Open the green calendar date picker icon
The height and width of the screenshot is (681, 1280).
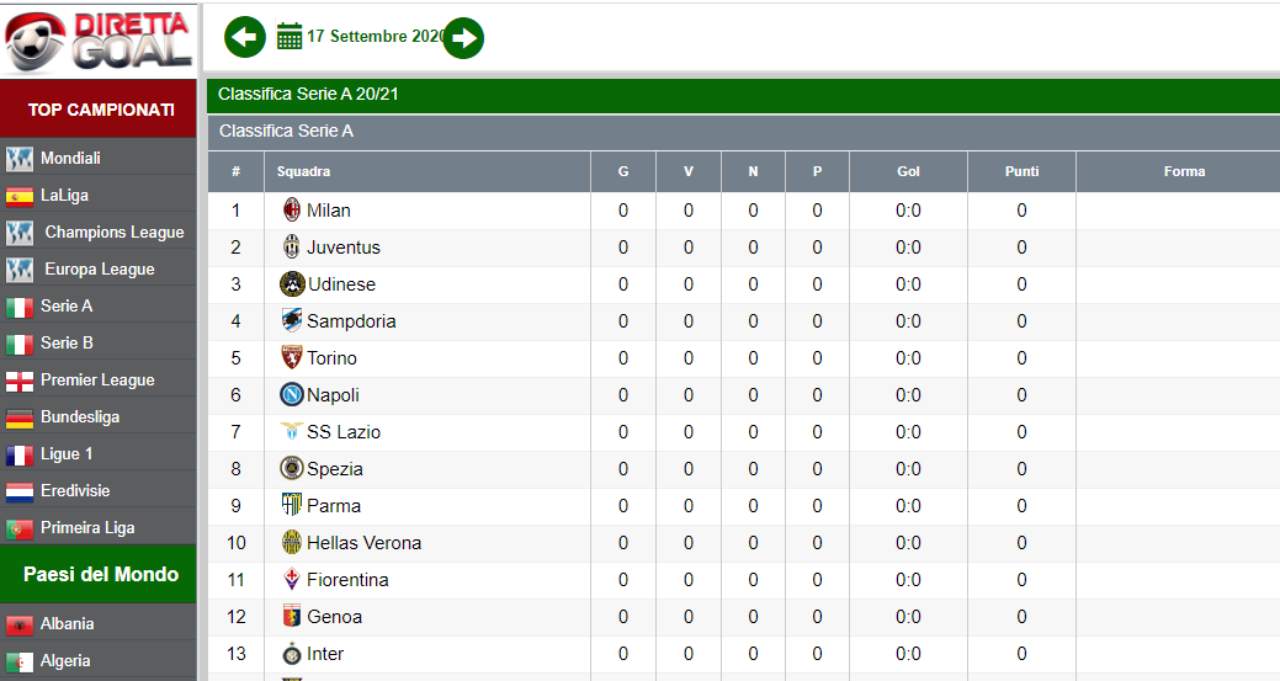tap(289, 37)
